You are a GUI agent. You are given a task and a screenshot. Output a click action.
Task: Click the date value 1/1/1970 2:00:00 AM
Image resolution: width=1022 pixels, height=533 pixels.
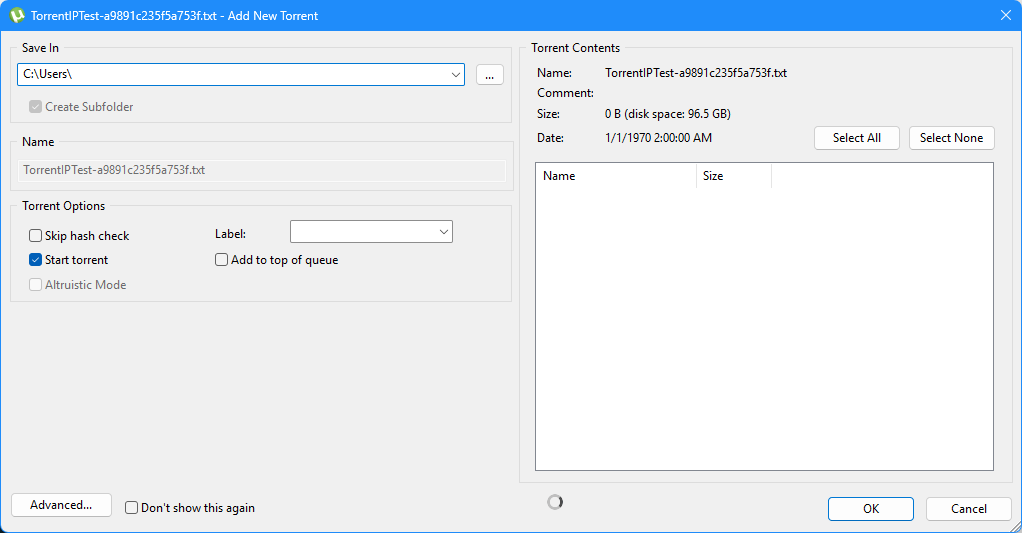click(x=658, y=138)
